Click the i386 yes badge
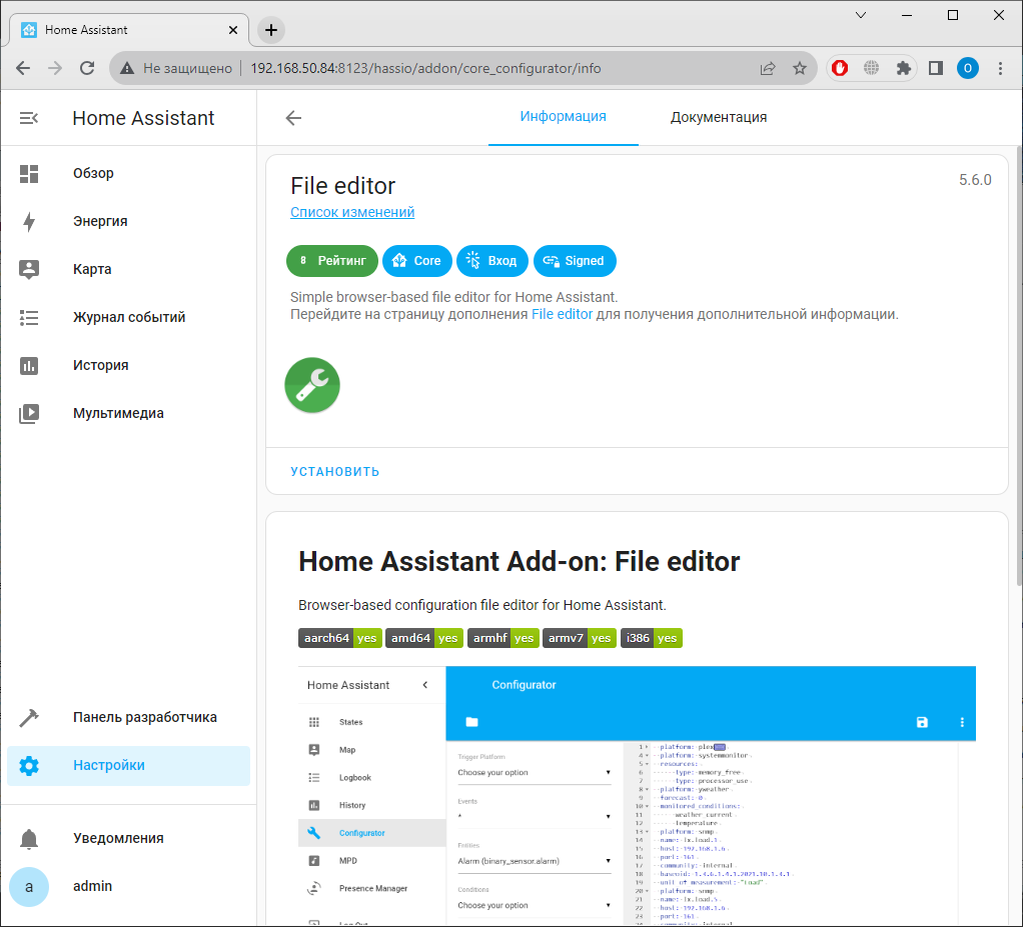Image resolution: width=1023 pixels, height=927 pixels. tap(651, 638)
